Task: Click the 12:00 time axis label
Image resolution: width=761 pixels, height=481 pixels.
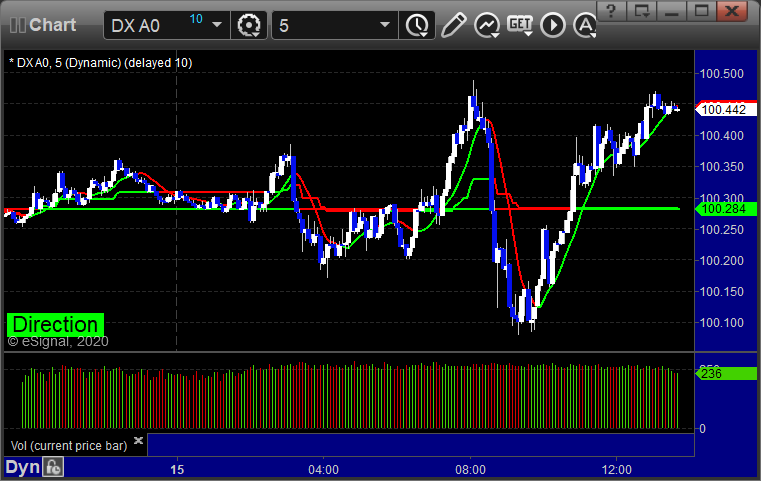Action: [617, 470]
